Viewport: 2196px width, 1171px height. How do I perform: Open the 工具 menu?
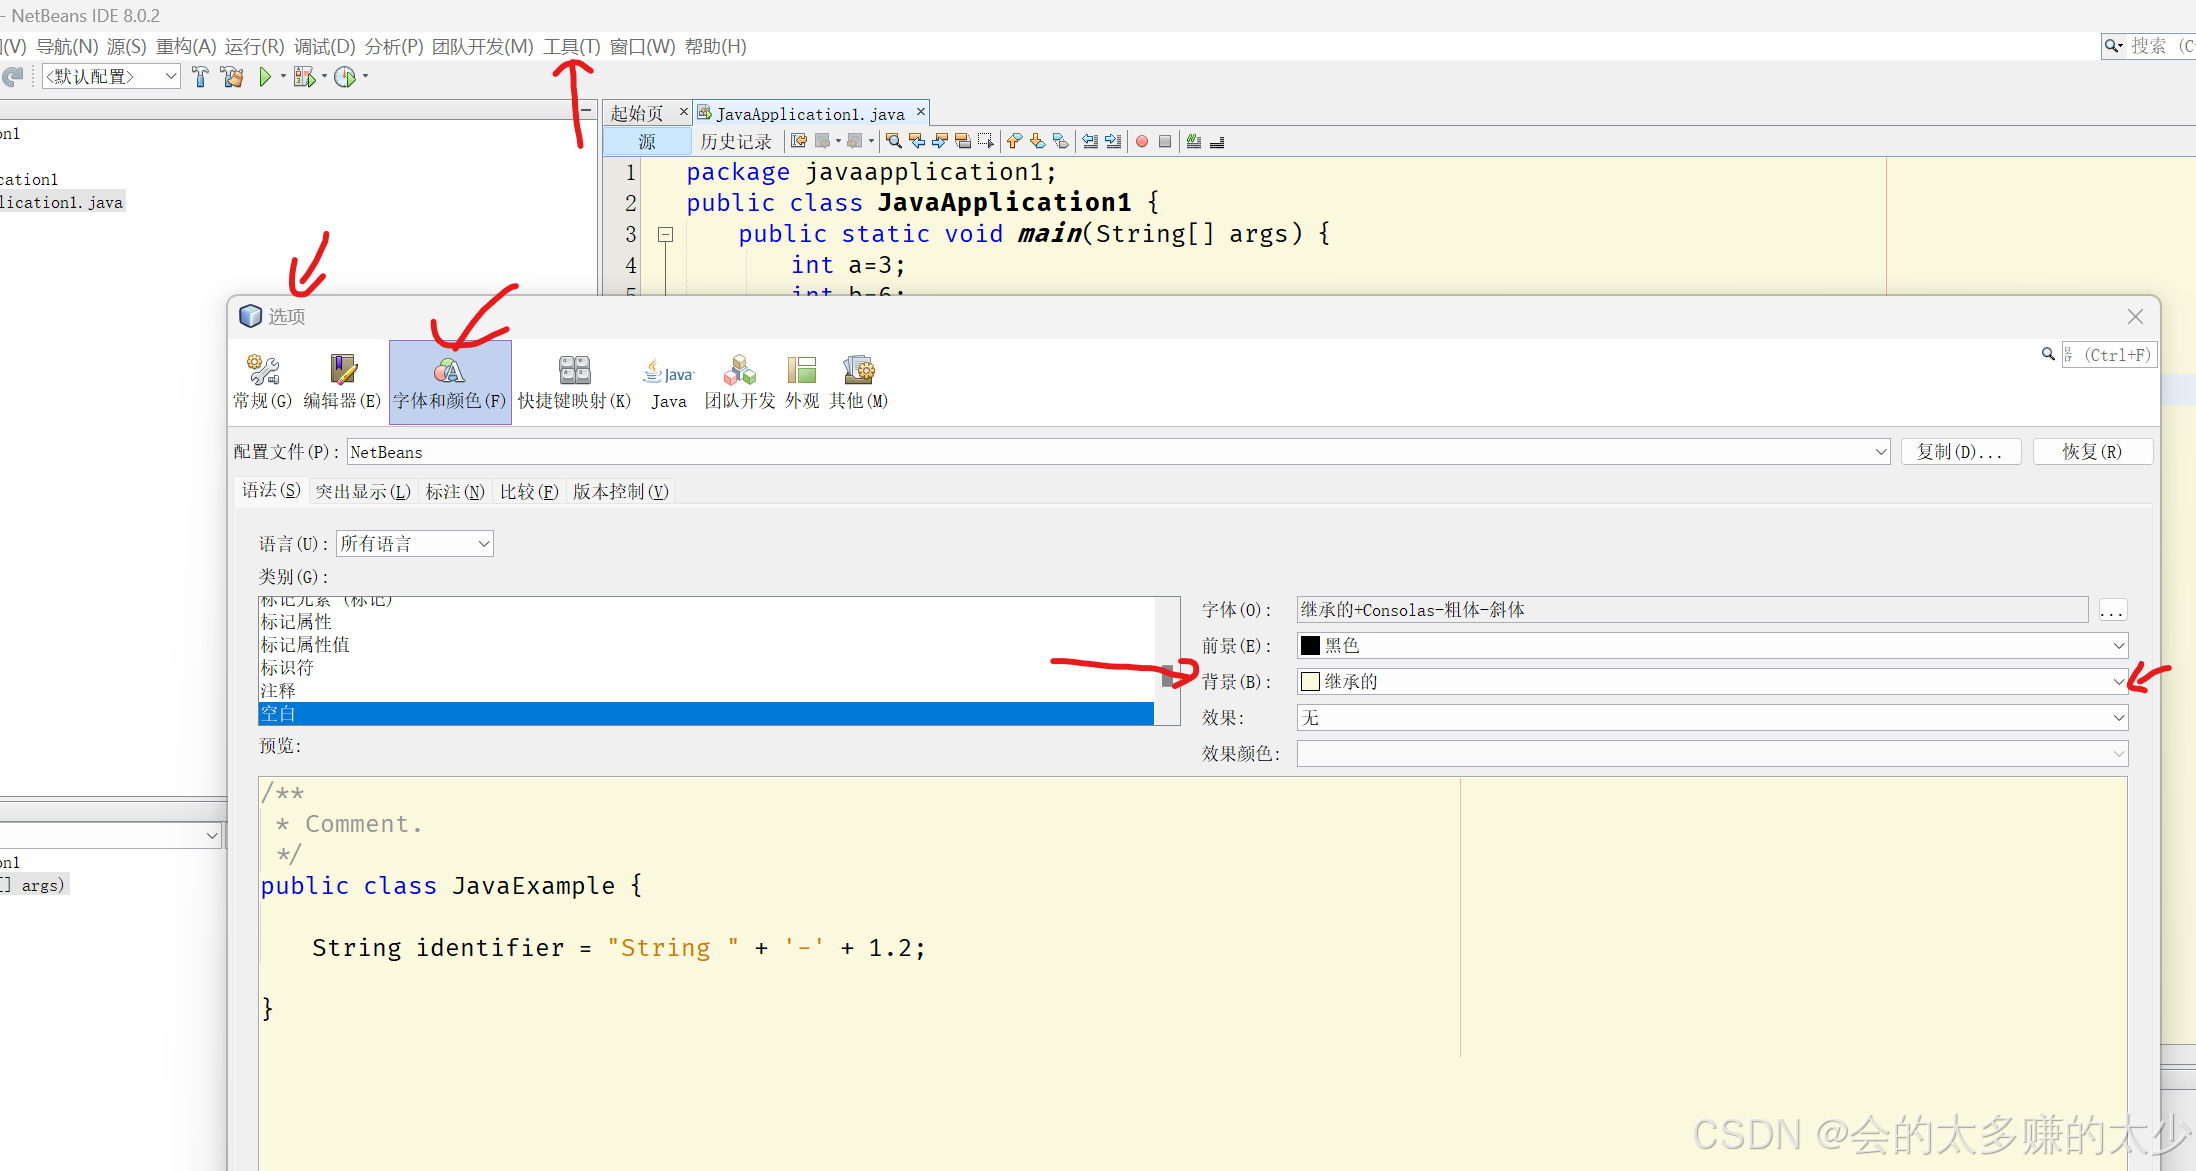[571, 47]
